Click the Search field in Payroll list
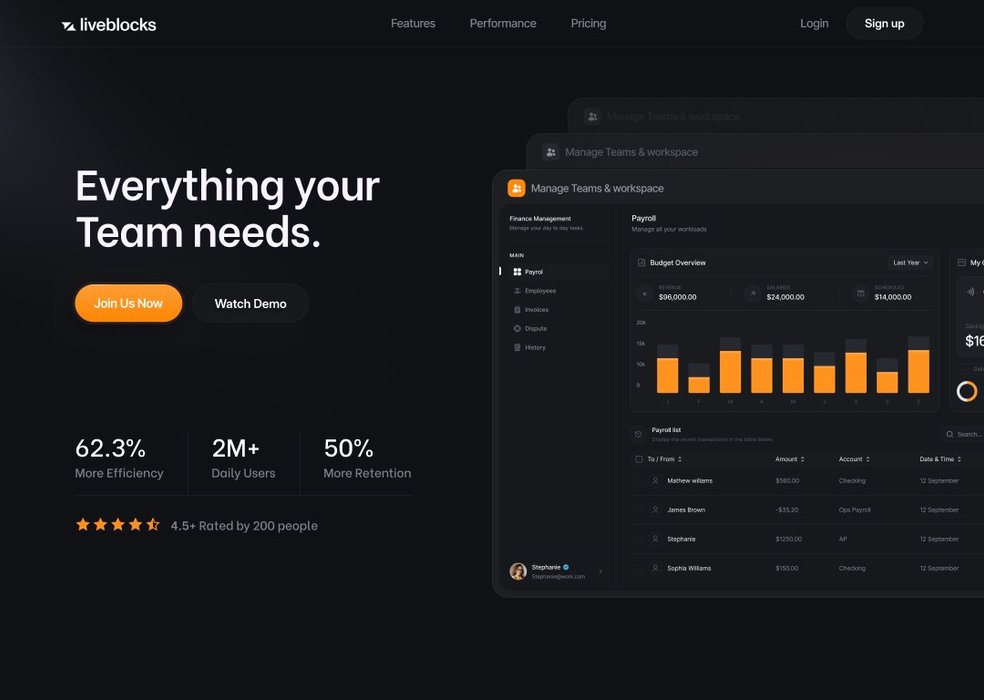 964,435
